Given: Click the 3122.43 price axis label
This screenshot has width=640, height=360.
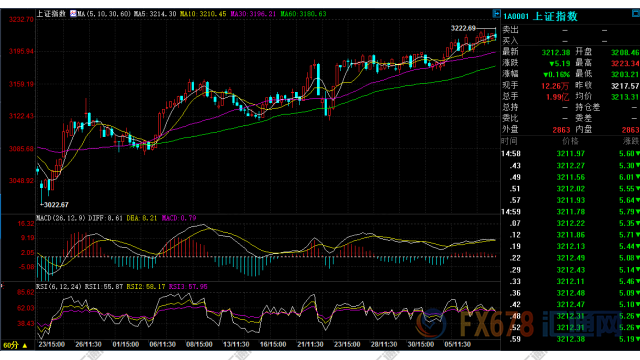Looking at the screenshot, I should (21, 116).
